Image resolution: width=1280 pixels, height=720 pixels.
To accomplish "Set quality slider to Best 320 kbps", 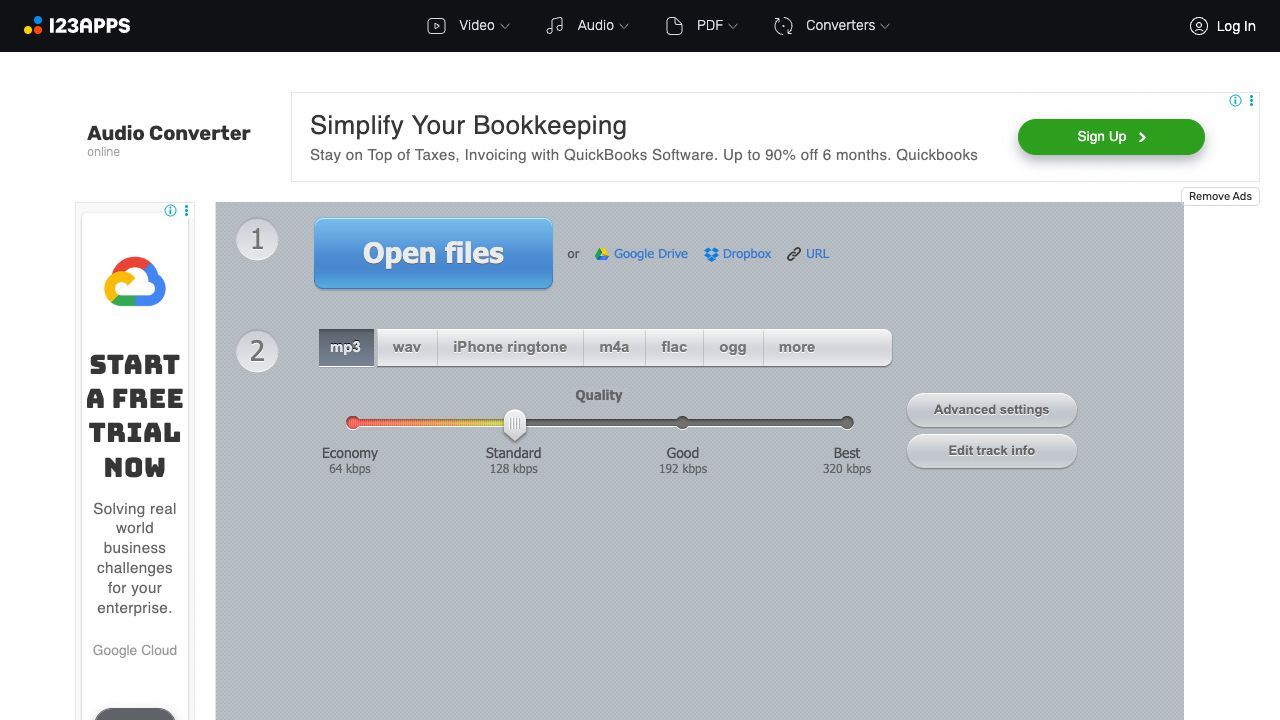I will (847, 423).
